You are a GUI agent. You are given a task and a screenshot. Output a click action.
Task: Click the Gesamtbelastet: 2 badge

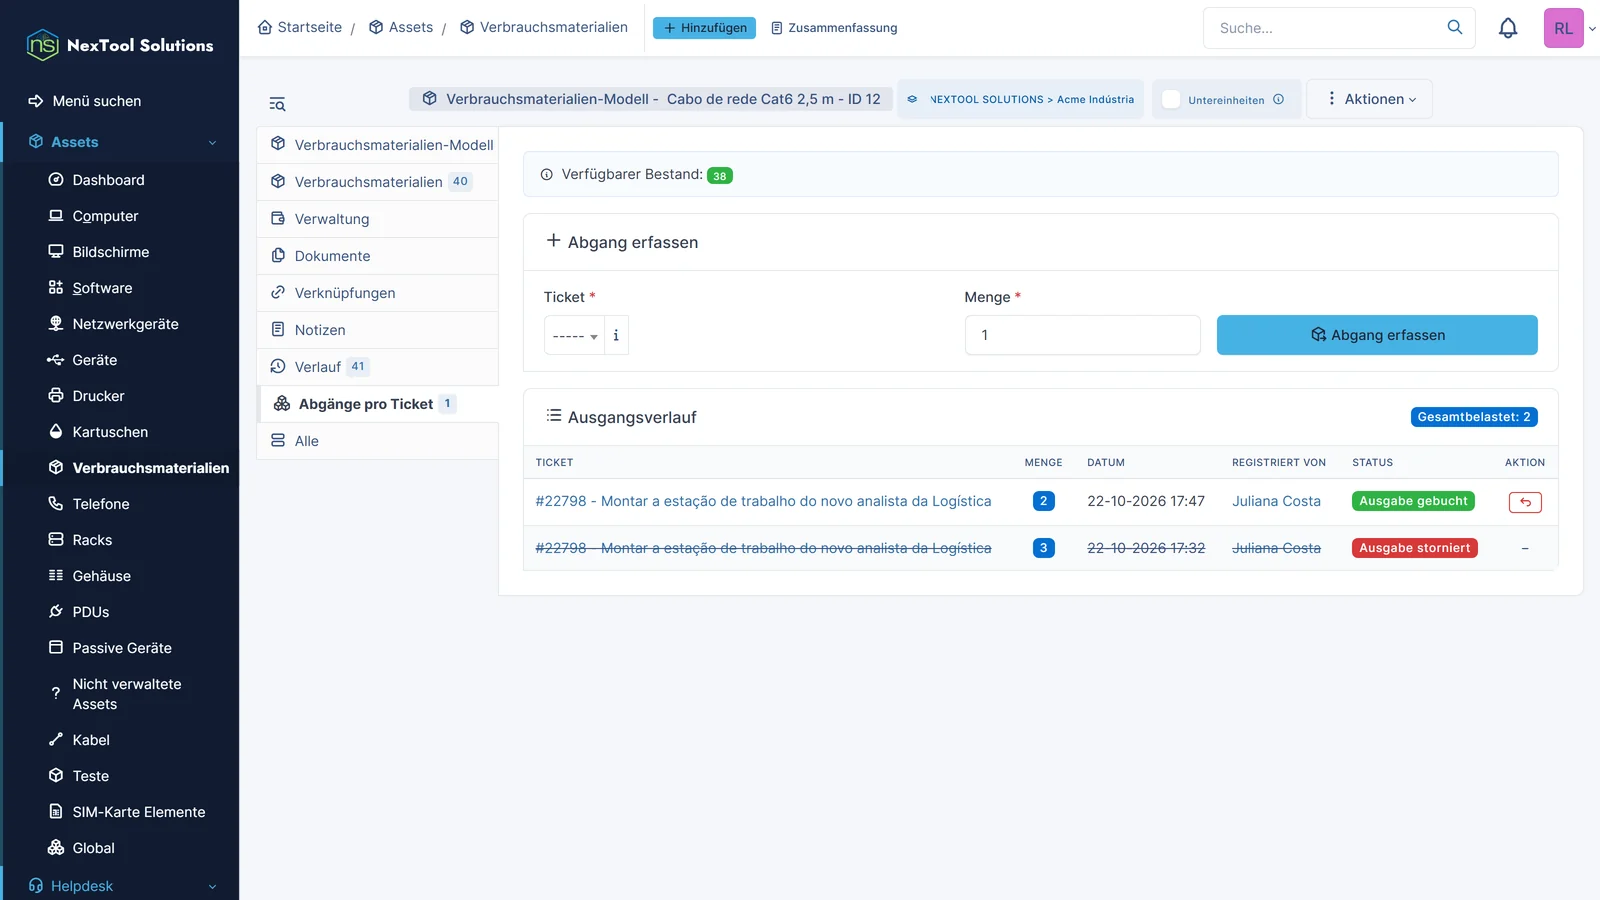[x=1474, y=417]
